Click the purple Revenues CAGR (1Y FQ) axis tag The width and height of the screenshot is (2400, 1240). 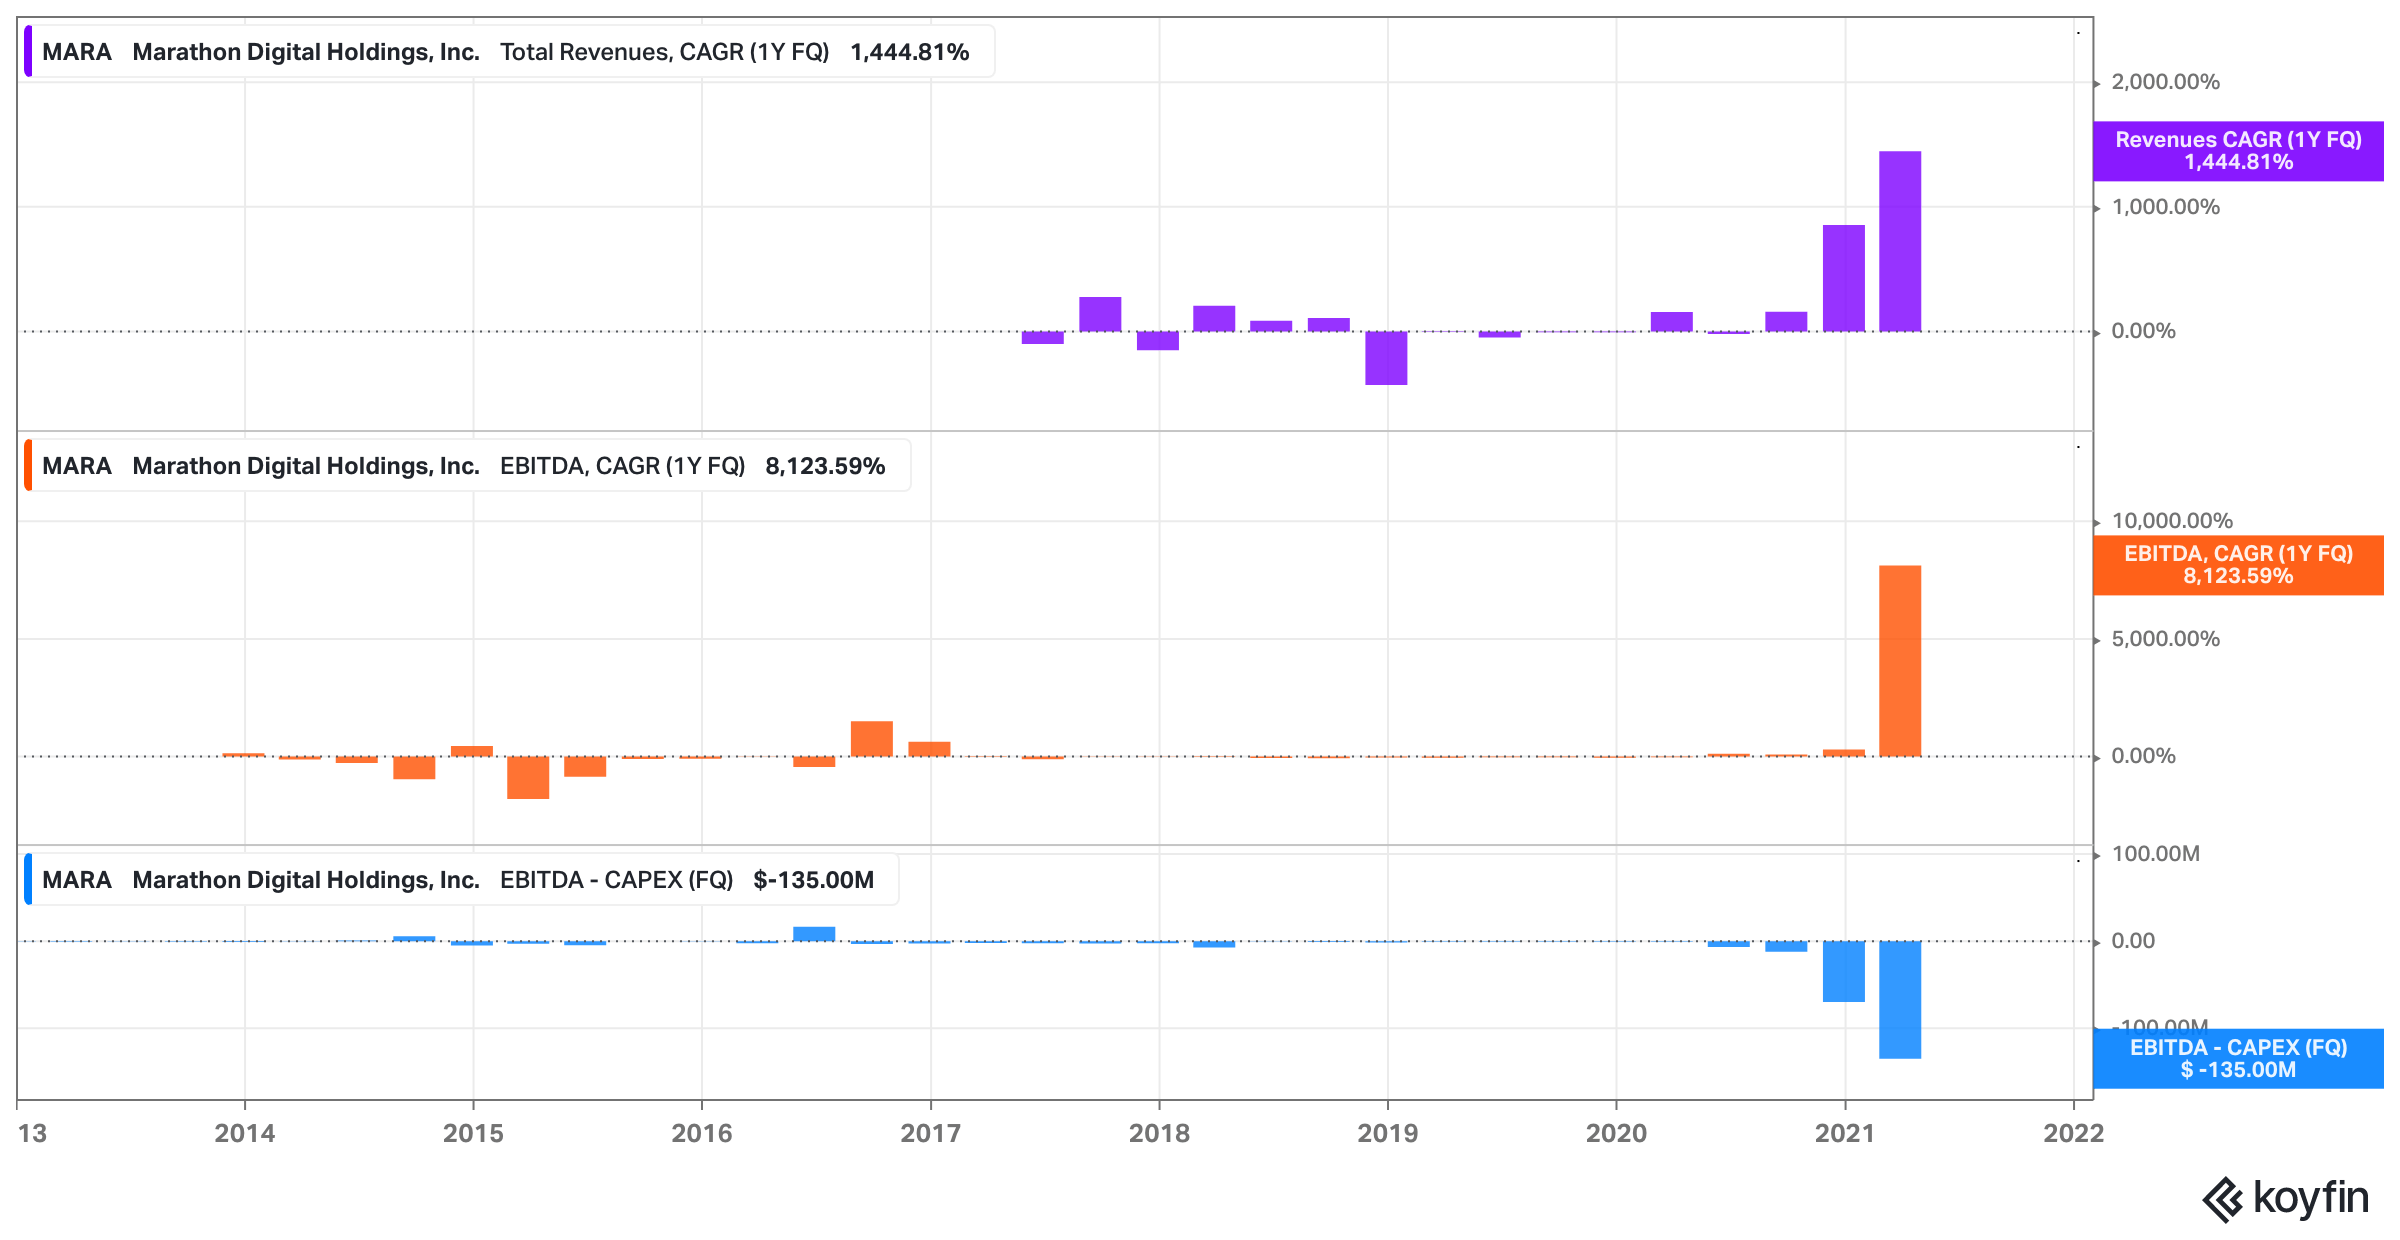click(x=2238, y=151)
